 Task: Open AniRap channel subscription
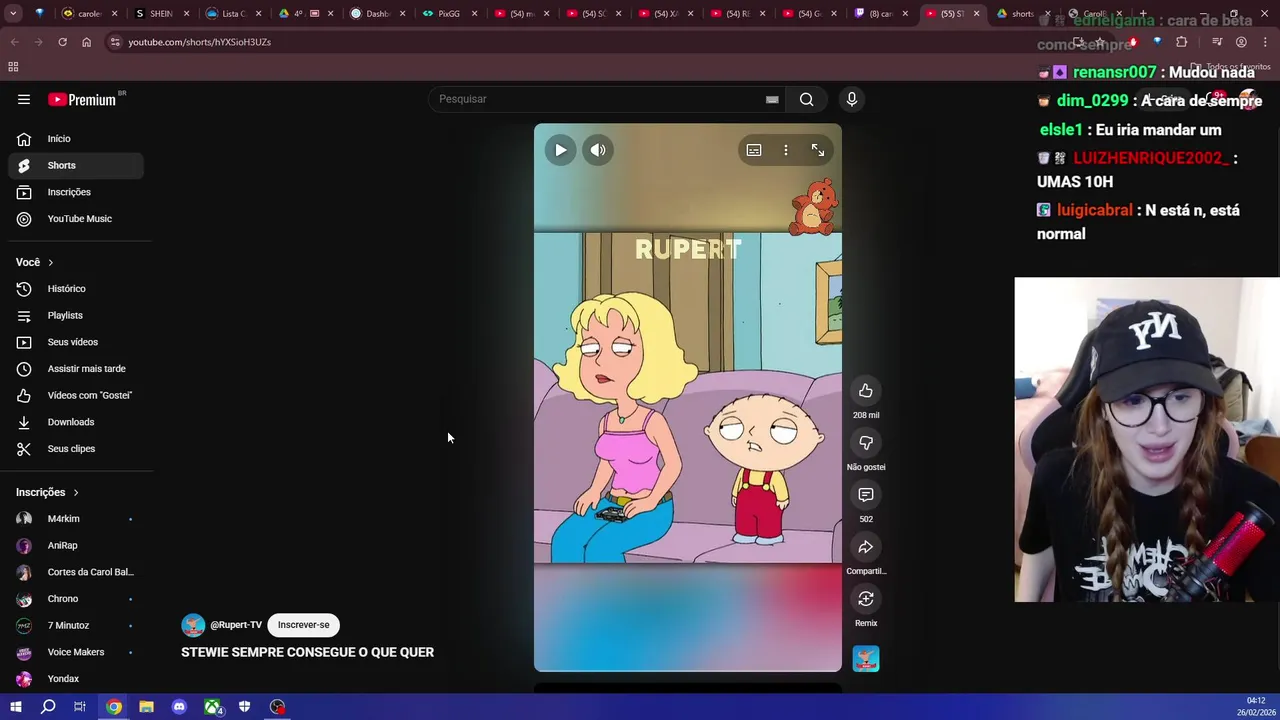[76, 545]
